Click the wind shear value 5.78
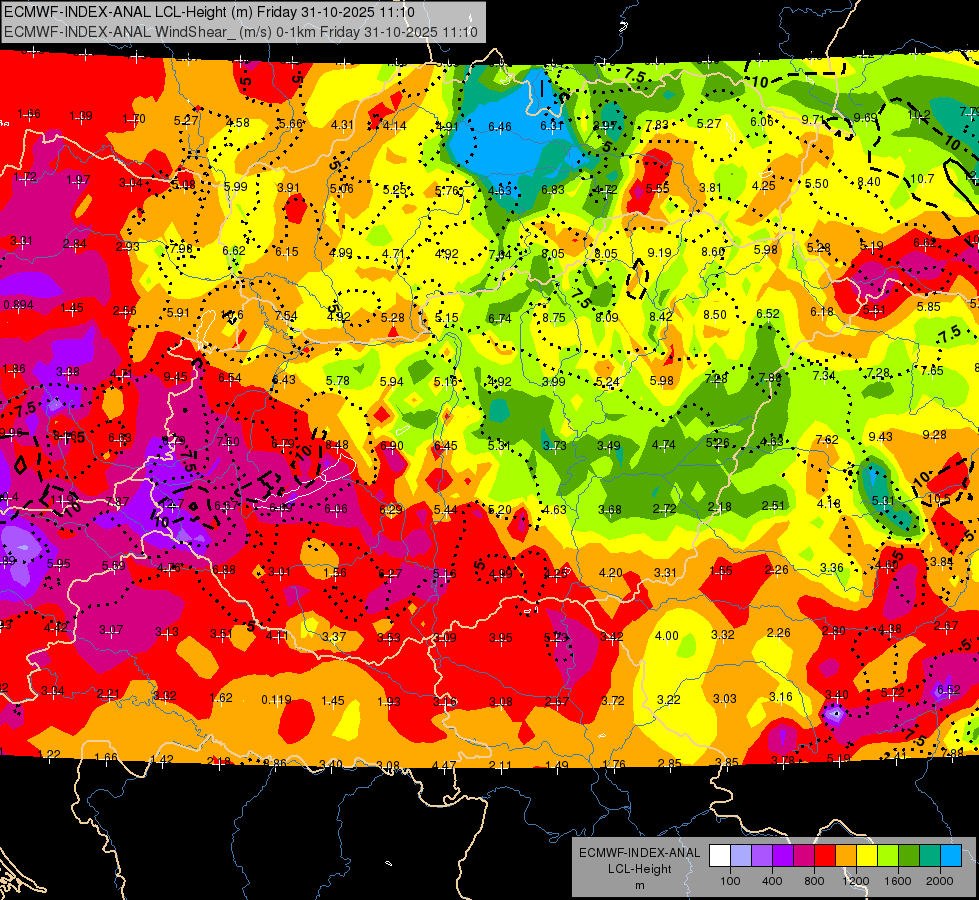The width and height of the screenshot is (979, 900). click(338, 380)
